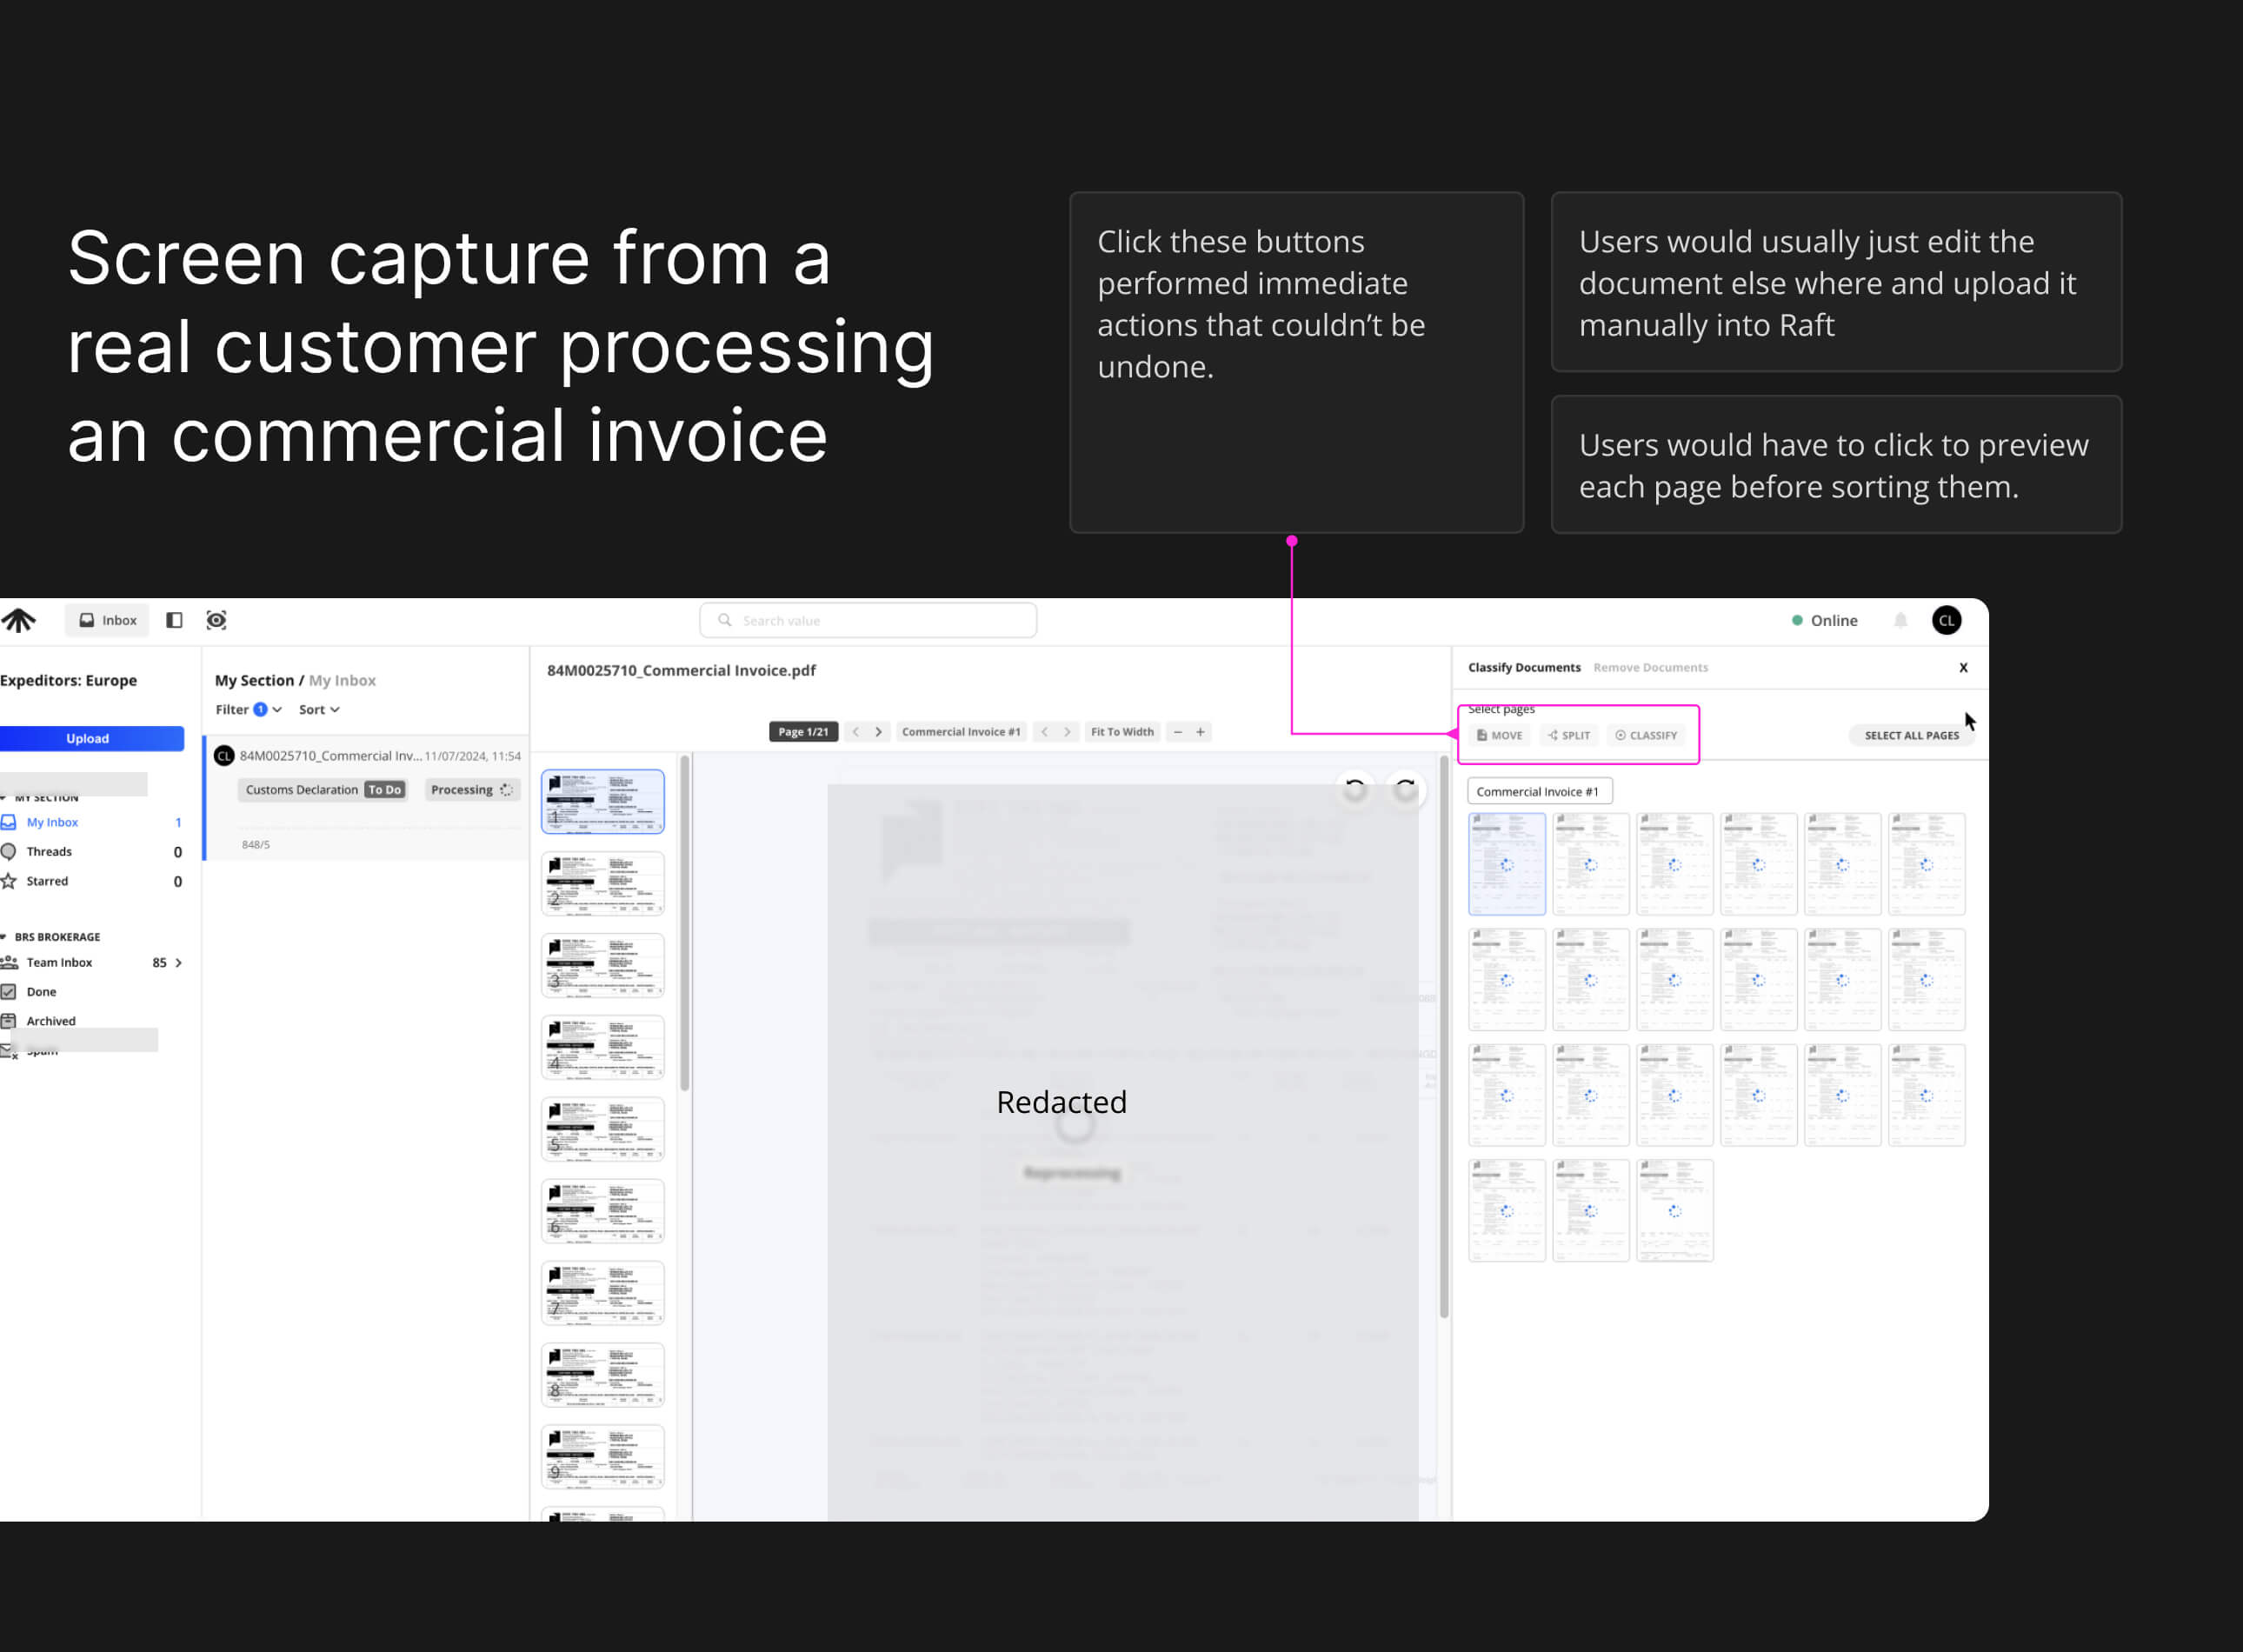
Task: Click the sidebar panel toggle icon
Action: coord(174,620)
